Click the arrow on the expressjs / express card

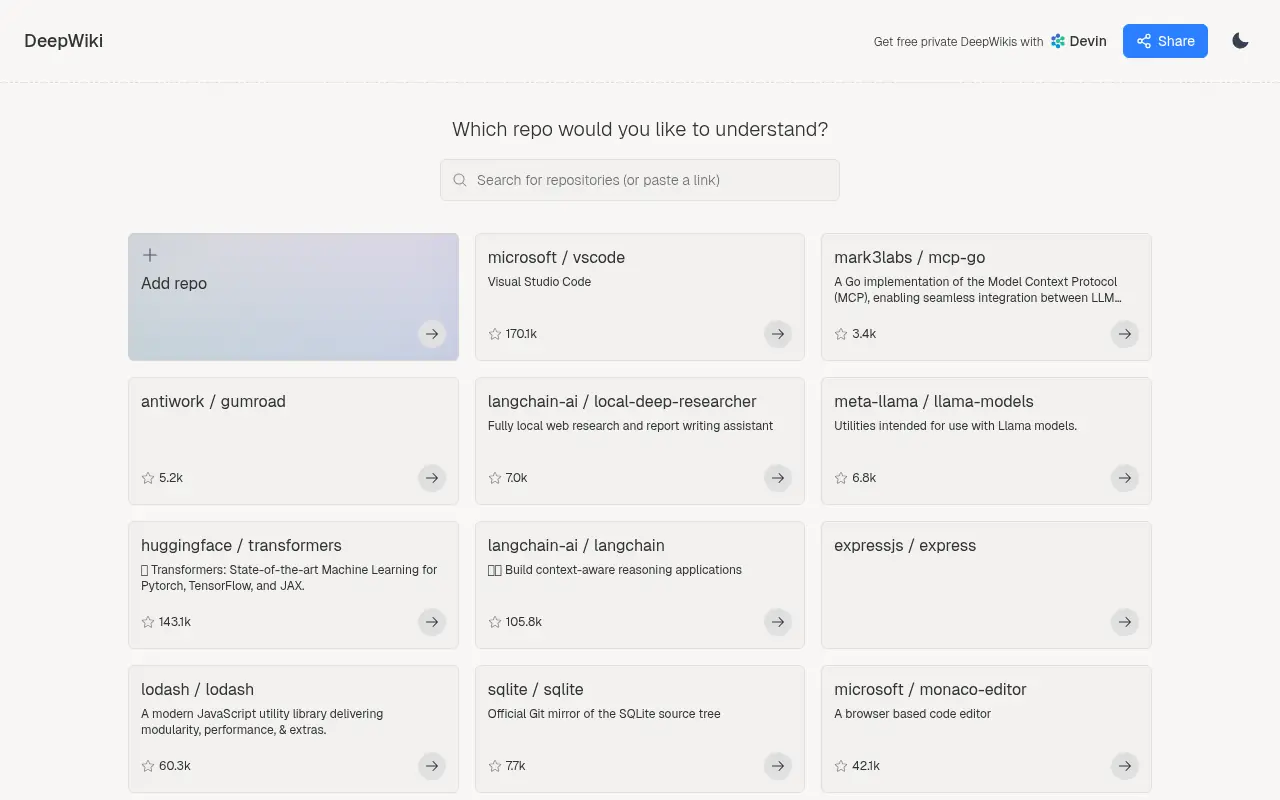pos(1124,622)
